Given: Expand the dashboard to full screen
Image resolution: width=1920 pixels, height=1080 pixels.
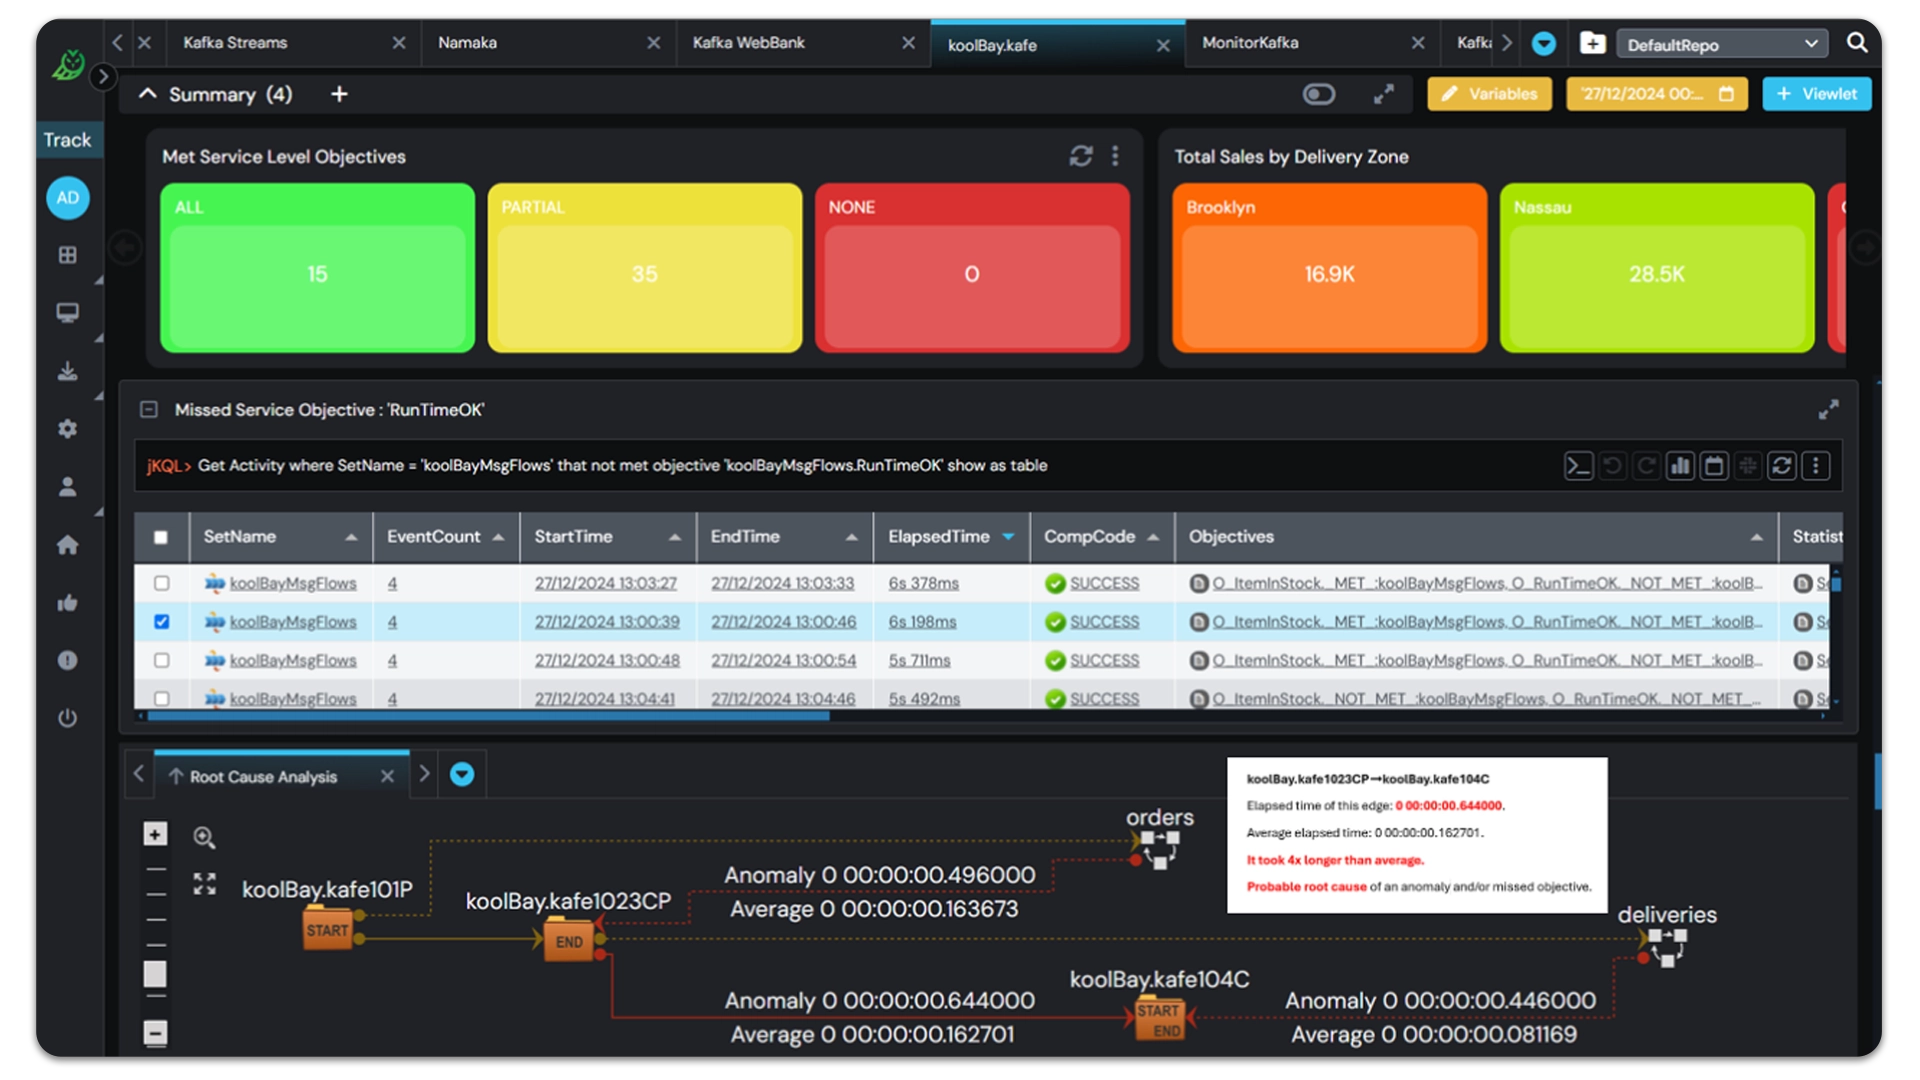Looking at the screenshot, I should pos(1383,94).
